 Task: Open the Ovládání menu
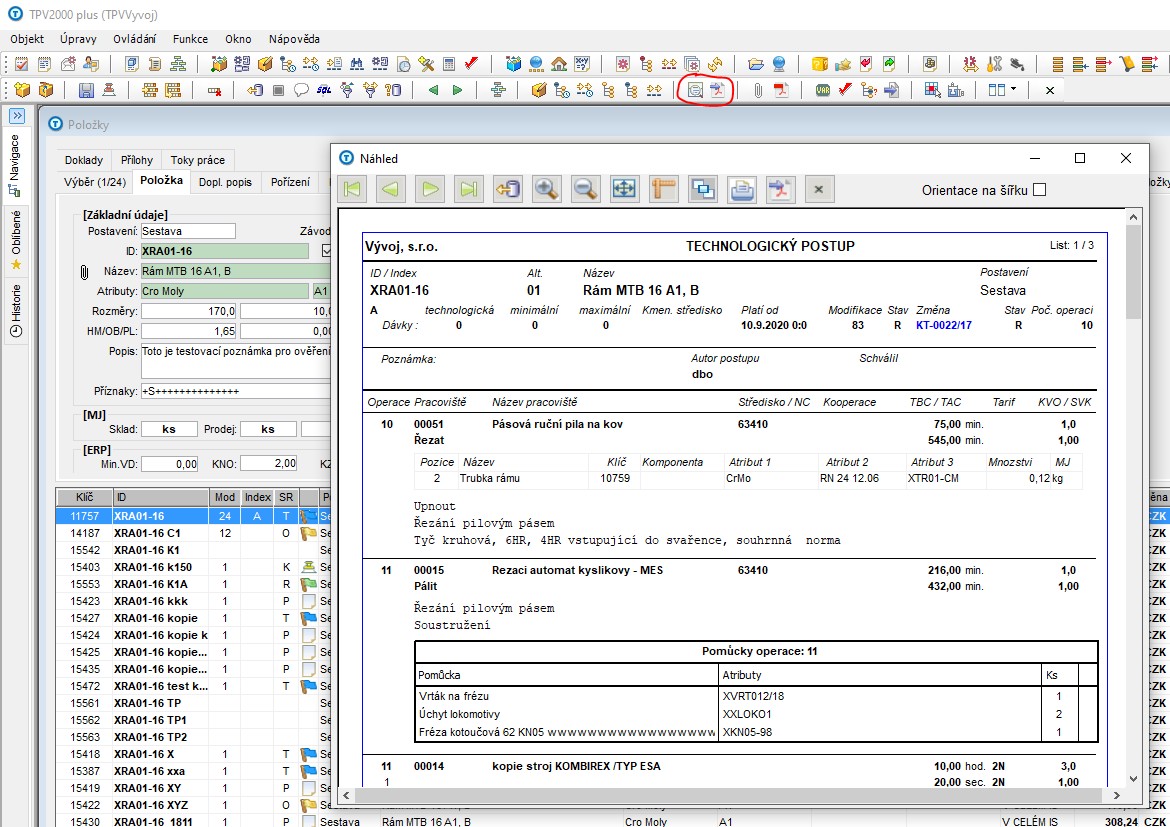135,39
